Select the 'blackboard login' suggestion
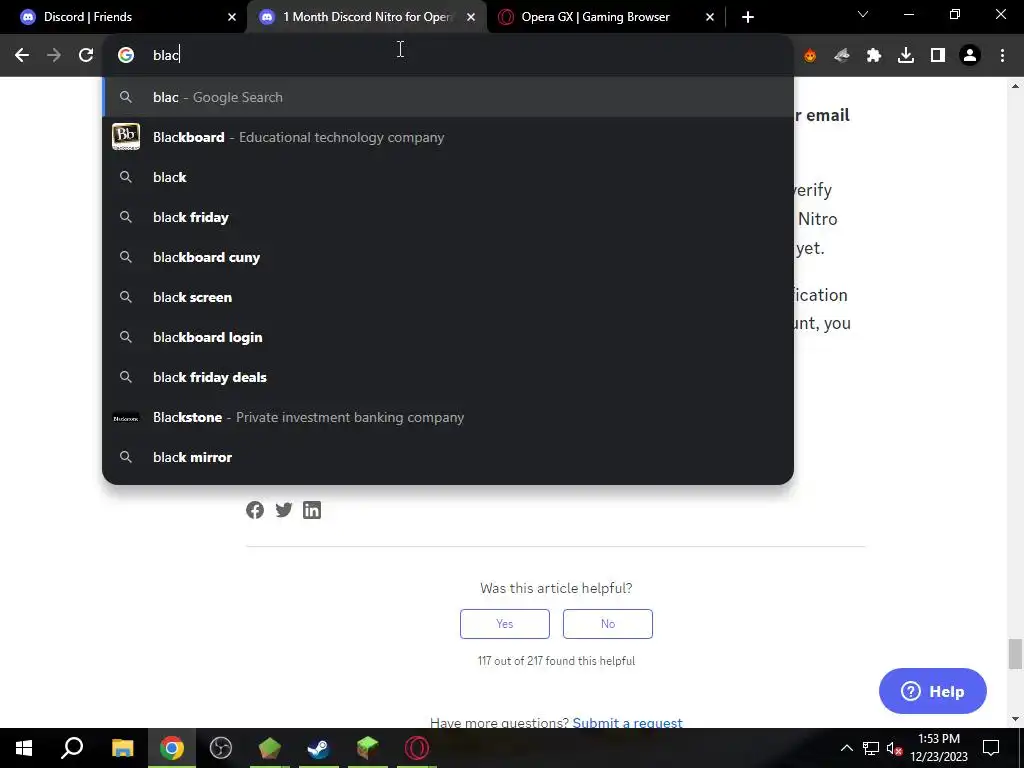Viewport: 1024px width, 768px height. (x=448, y=337)
